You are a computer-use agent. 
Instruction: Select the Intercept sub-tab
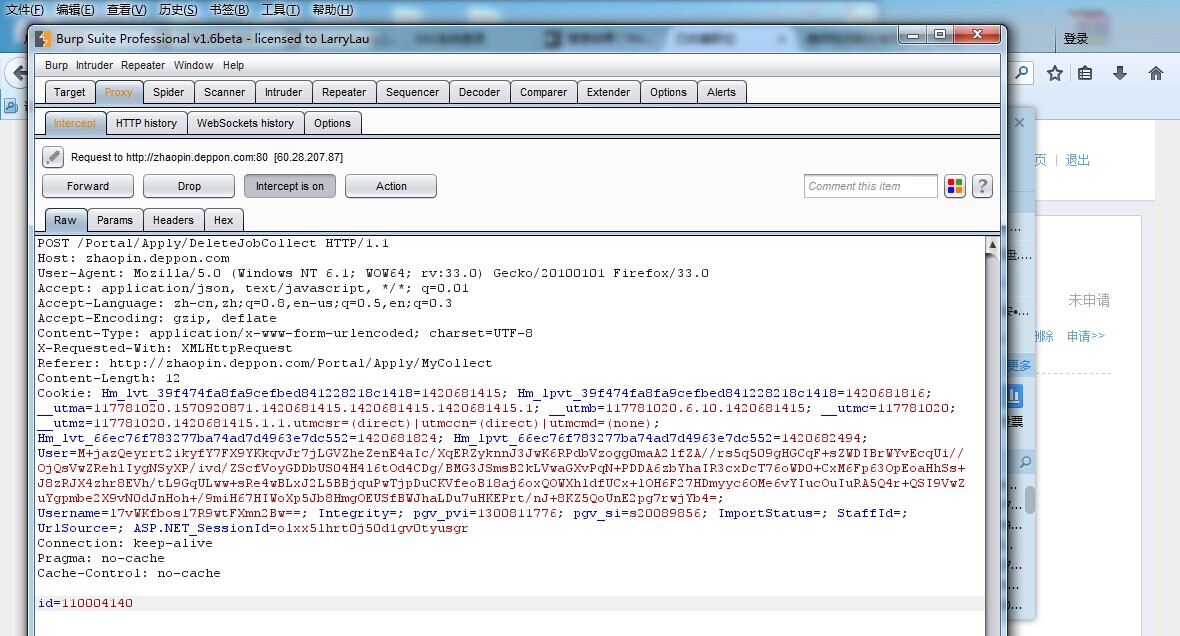pyautogui.click(x=75, y=123)
